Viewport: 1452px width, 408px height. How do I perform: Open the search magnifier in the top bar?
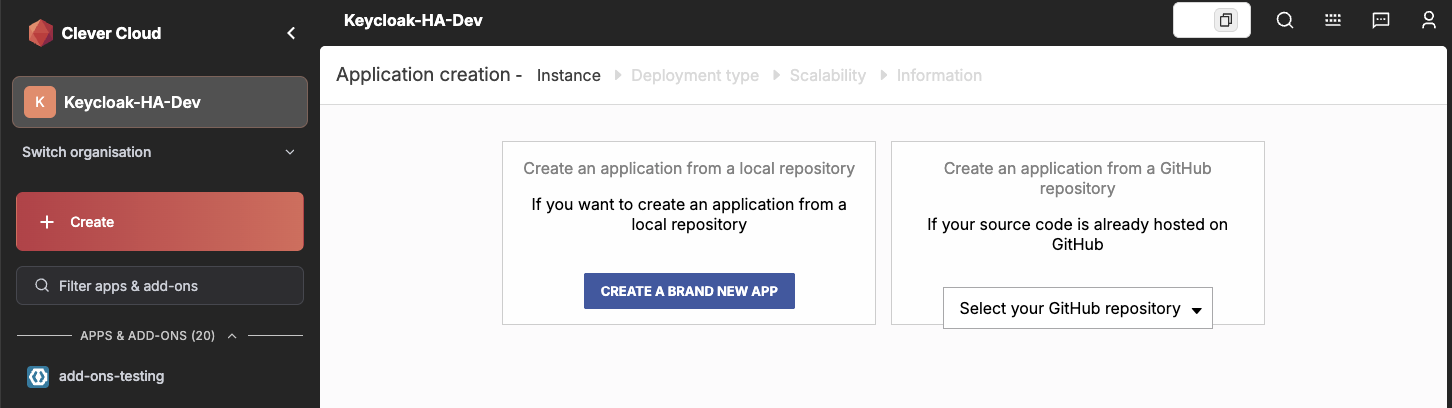[1286, 20]
